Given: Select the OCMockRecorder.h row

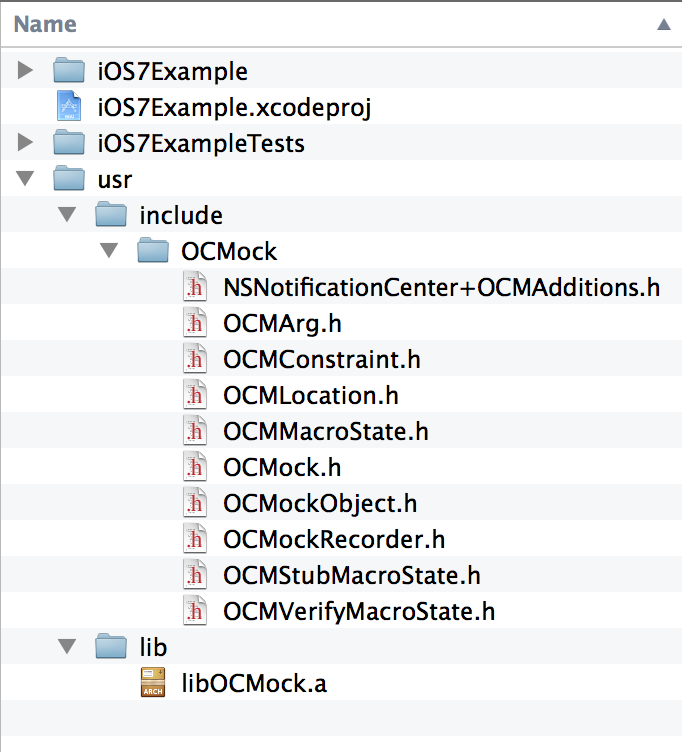Looking at the screenshot, I should click(341, 539).
